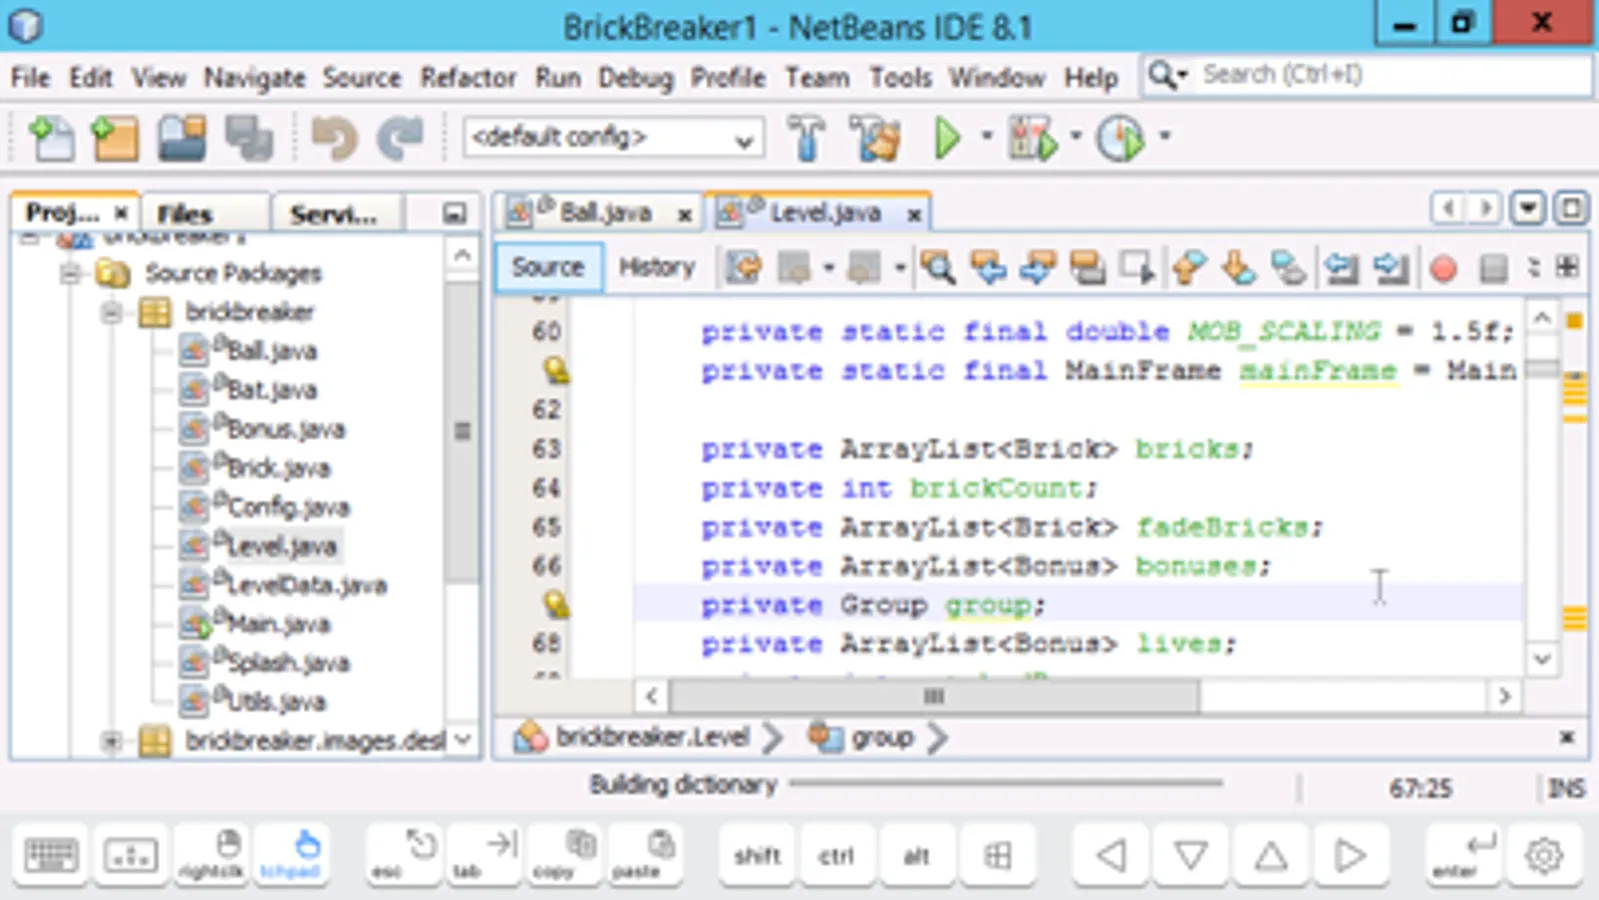Click Clean and Build Project icon
This screenshot has width=1599, height=900.
(x=876, y=137)
